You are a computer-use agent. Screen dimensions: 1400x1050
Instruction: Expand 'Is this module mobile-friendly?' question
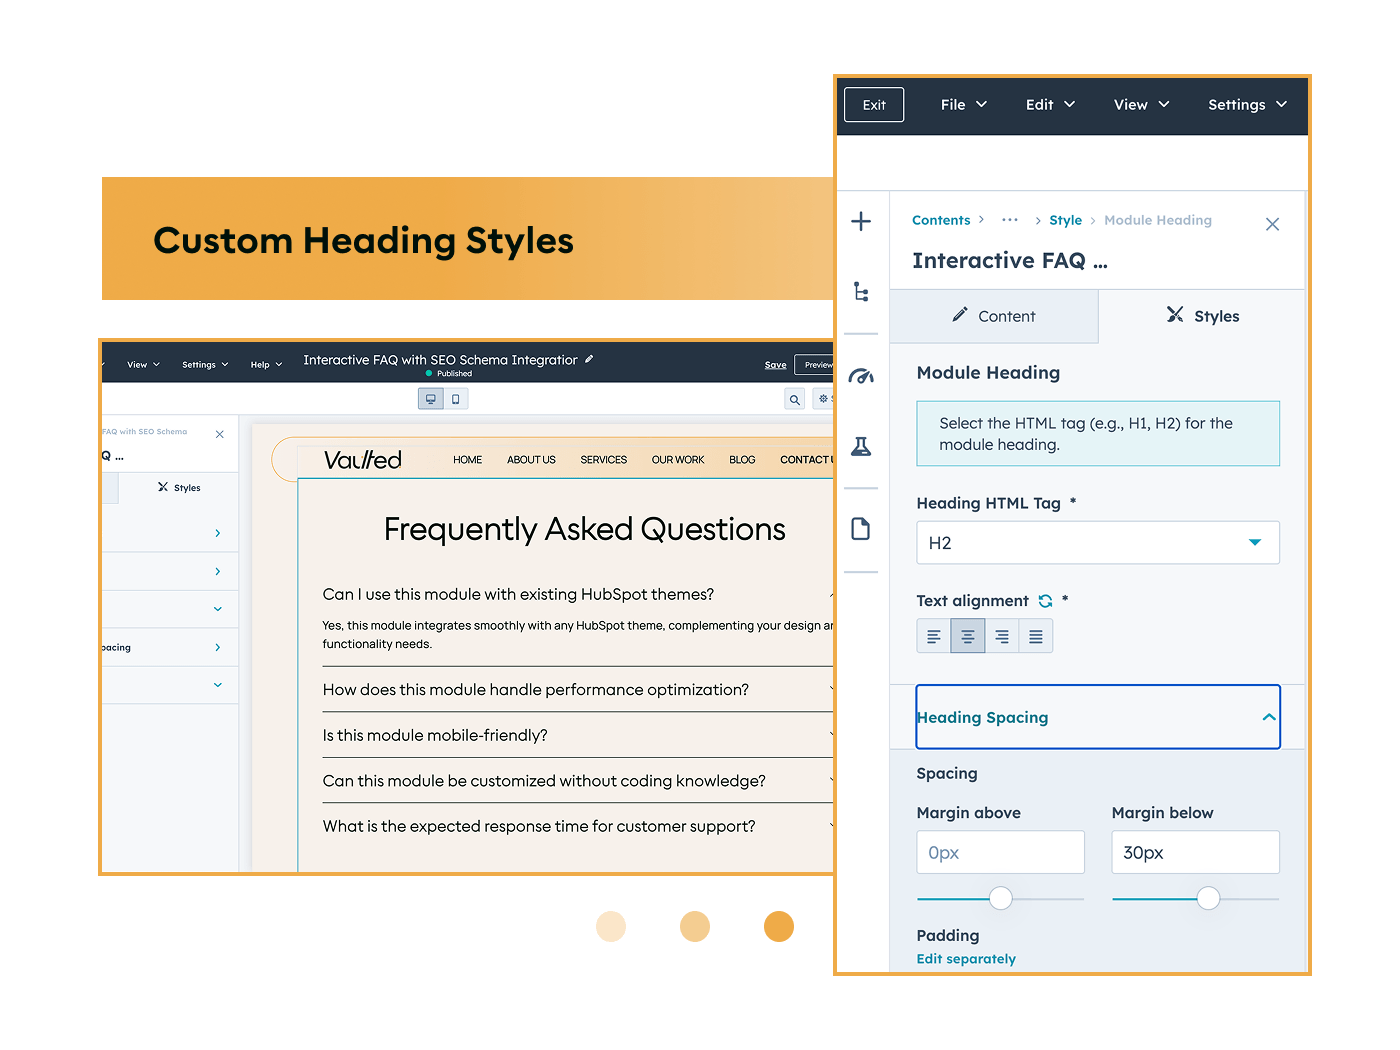[577, 735]
